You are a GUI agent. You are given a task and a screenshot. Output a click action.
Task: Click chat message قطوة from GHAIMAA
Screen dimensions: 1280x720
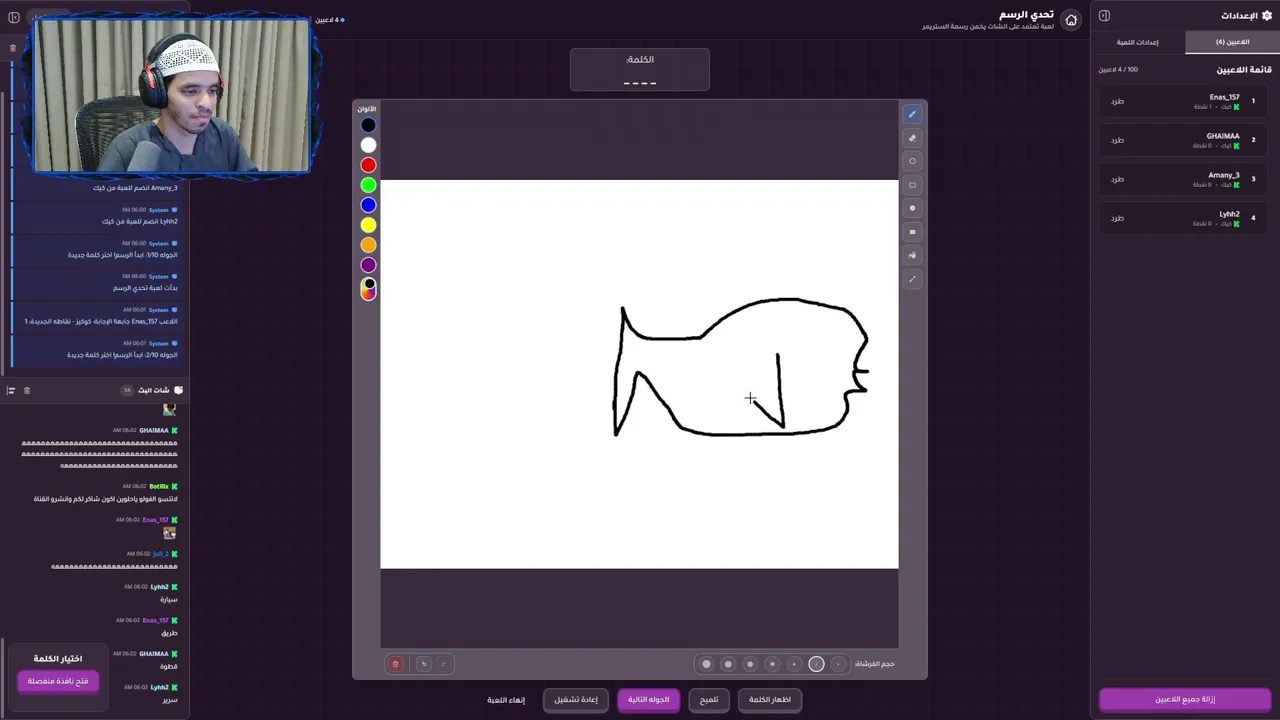pyautogui.click(x=169, y=666)
